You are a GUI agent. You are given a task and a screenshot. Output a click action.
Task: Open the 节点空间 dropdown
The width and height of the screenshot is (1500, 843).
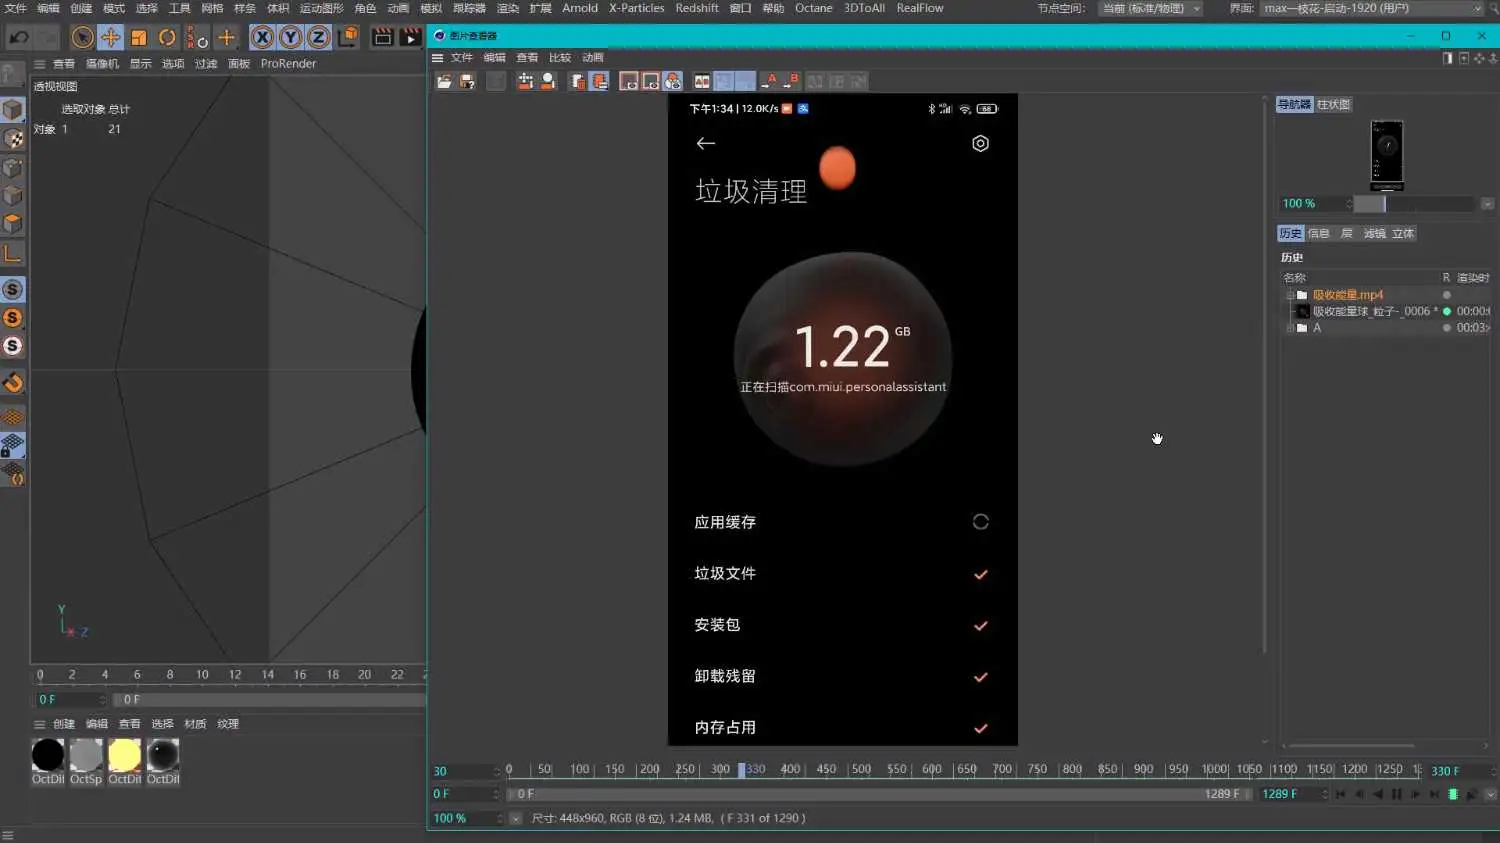pyautogui.click(x=1150, y=8)
